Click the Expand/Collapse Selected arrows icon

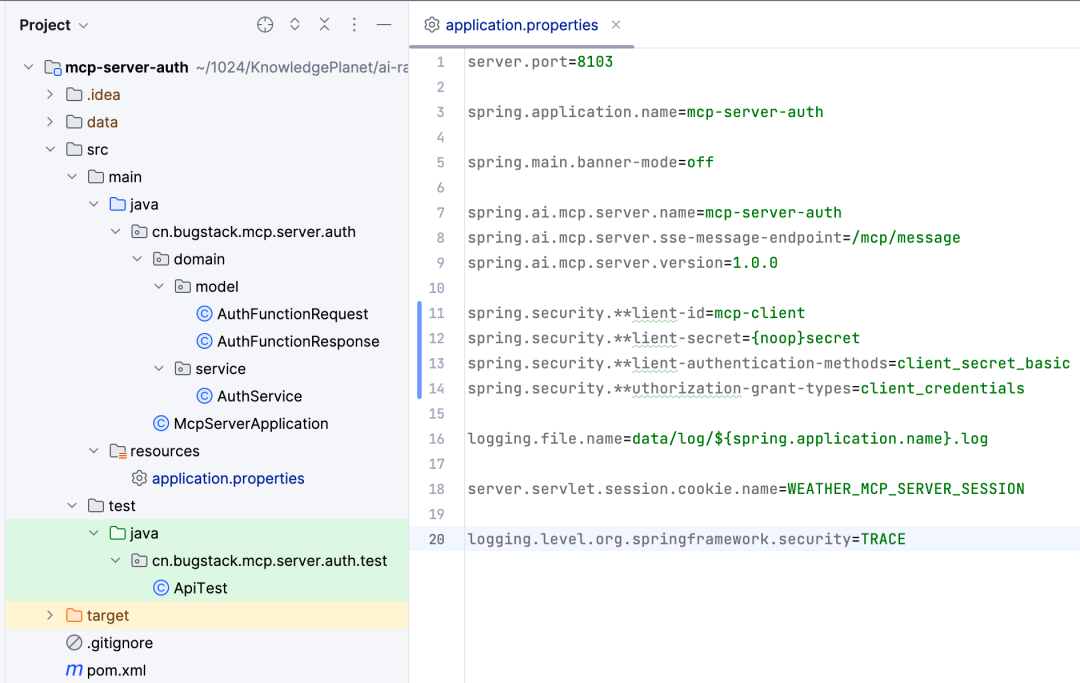[295, 25]
